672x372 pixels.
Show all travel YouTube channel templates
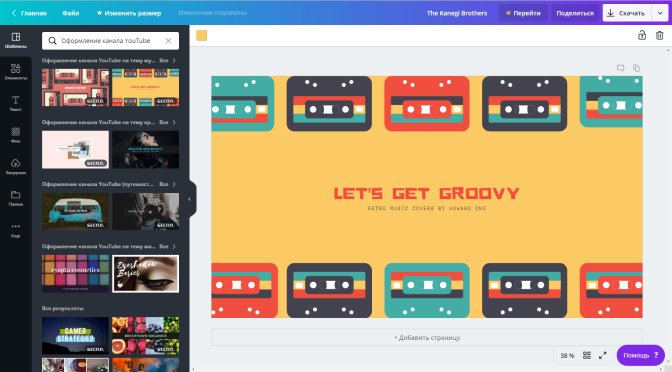point(167,184)
